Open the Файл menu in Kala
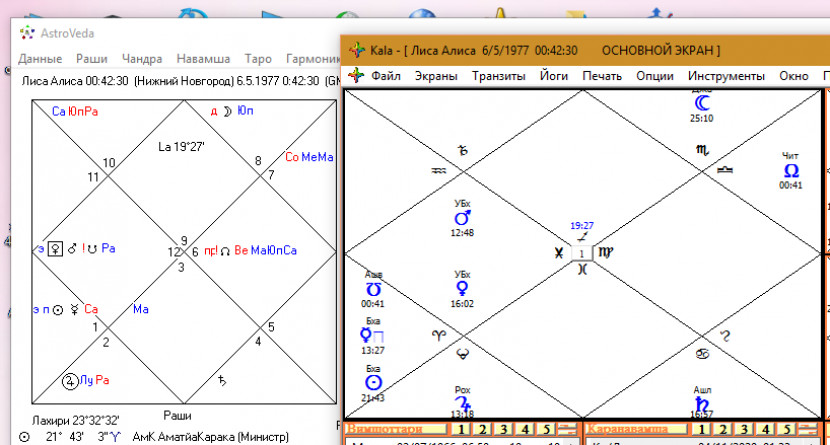The height and width of the screenshot is (445, 830). [x=386, y=76]
